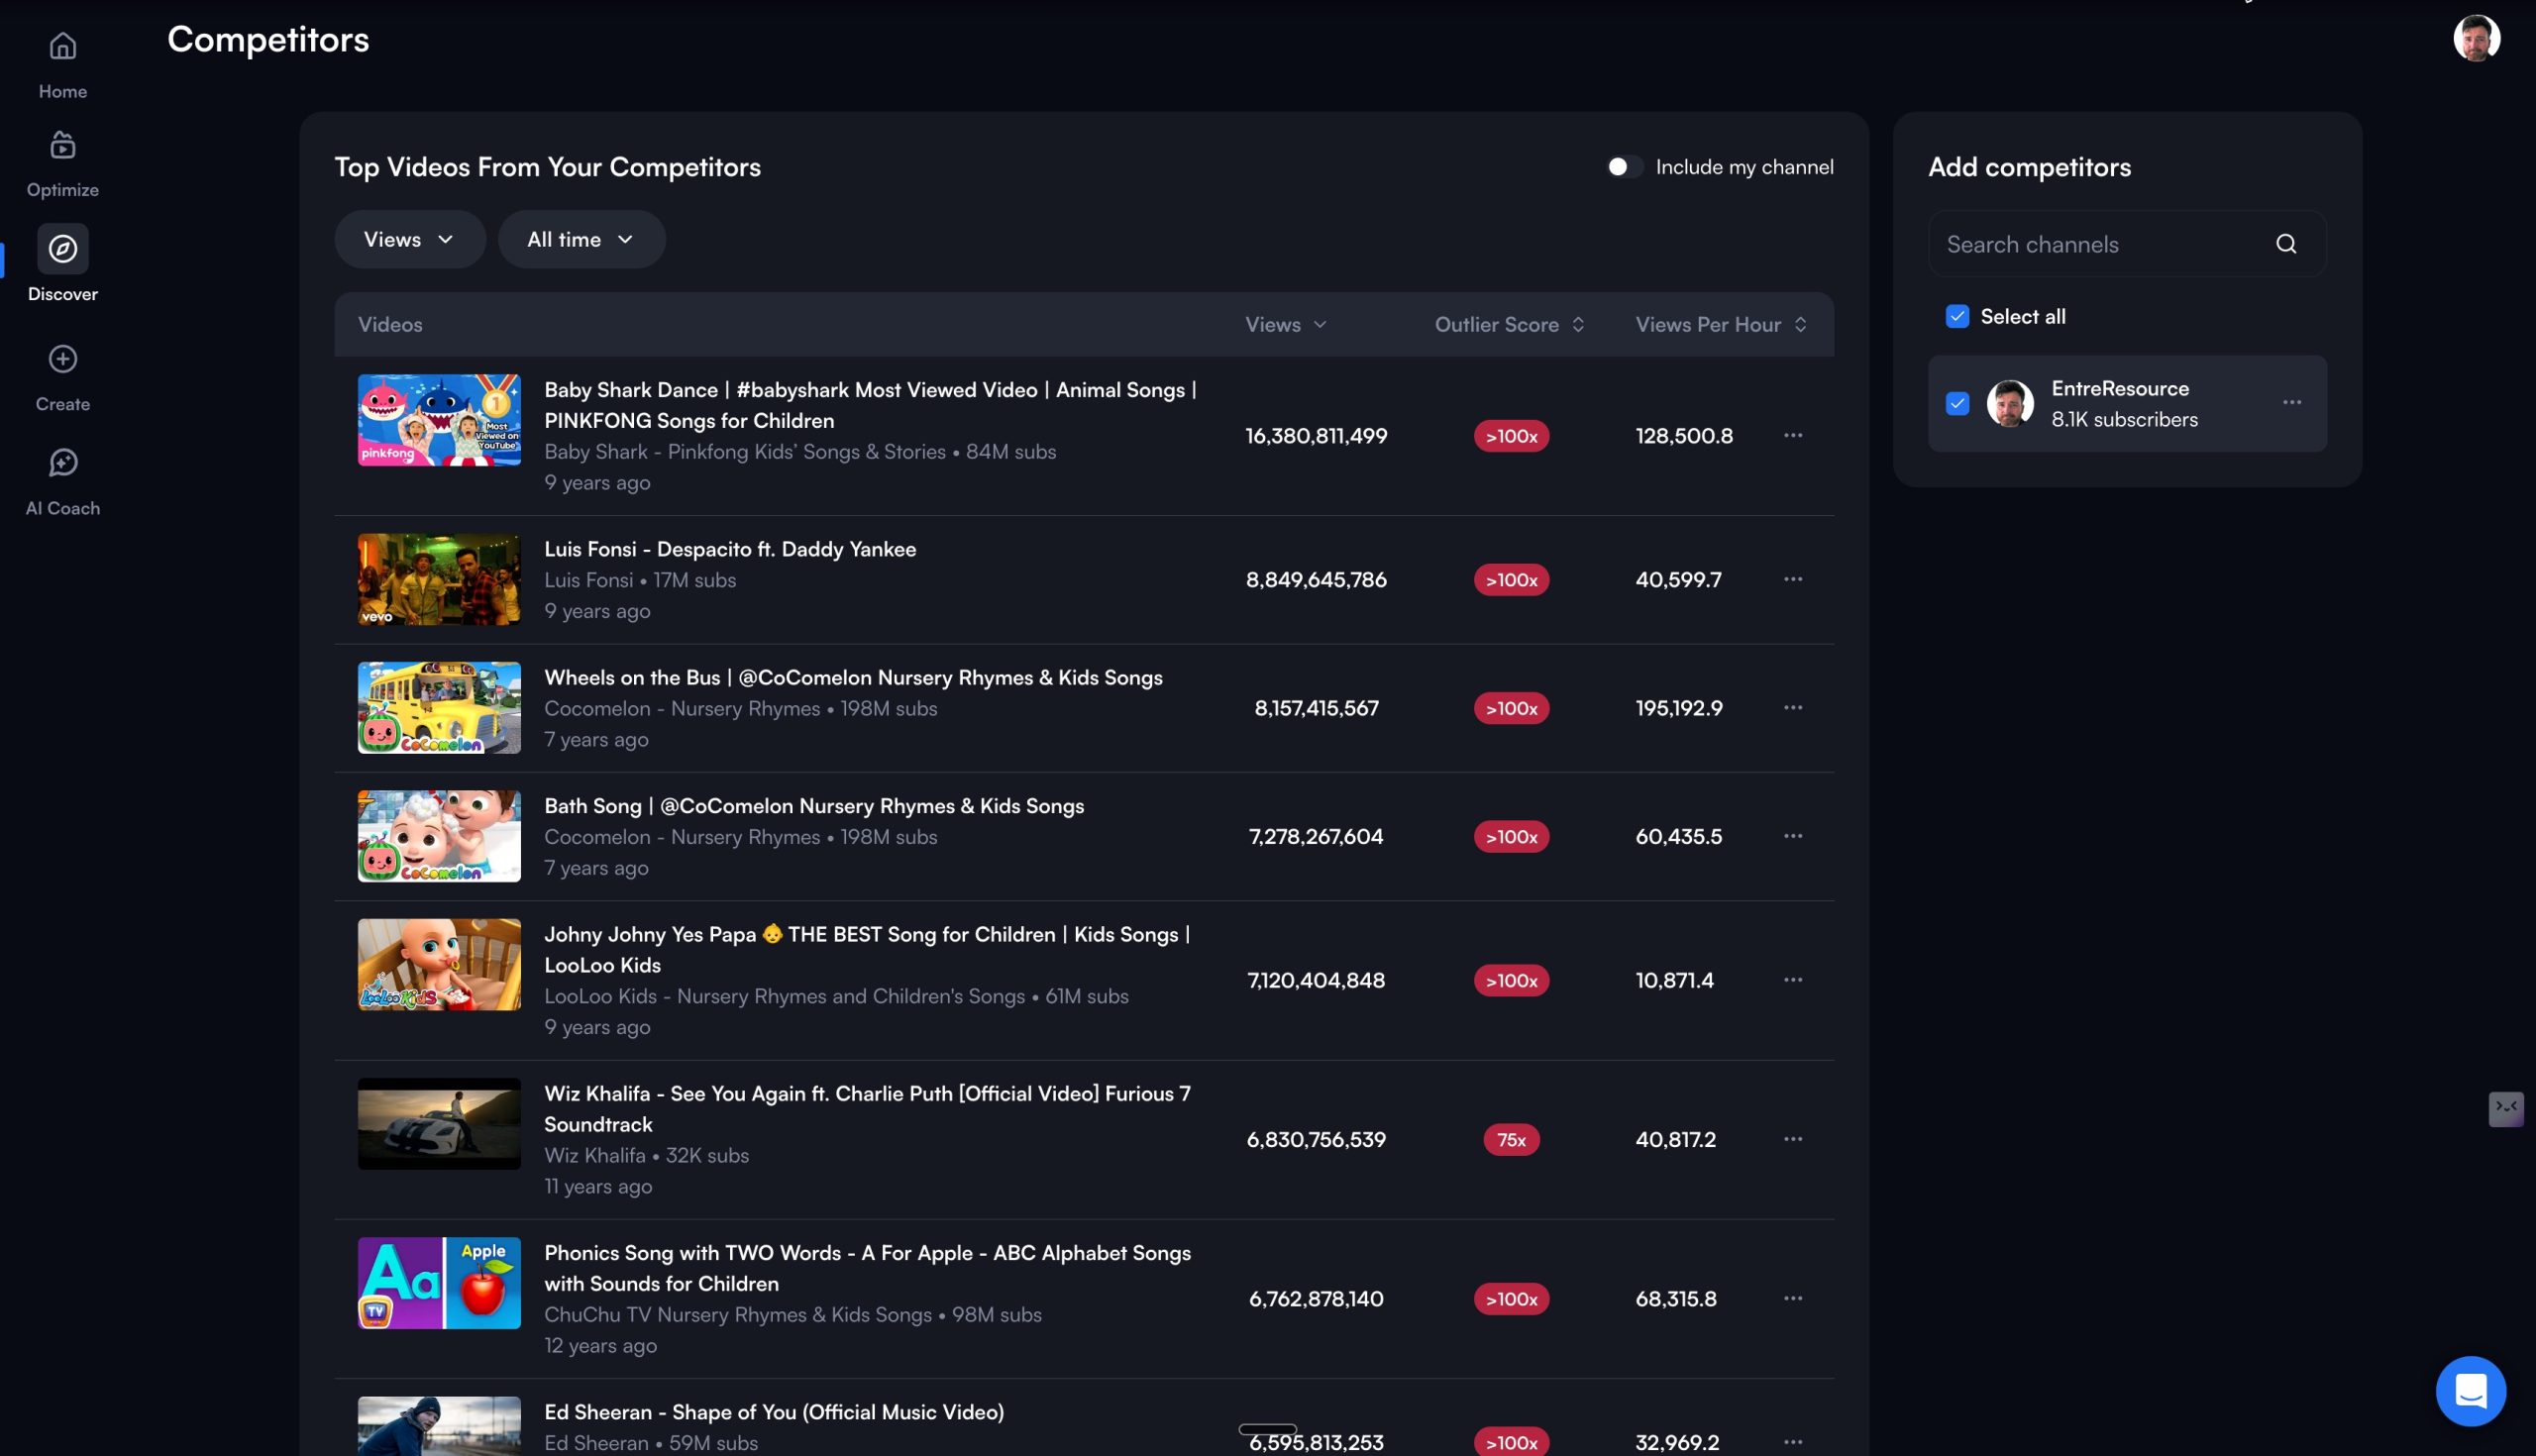
Task: Sort the table by Outlier Score
Action: point(1509,324)
